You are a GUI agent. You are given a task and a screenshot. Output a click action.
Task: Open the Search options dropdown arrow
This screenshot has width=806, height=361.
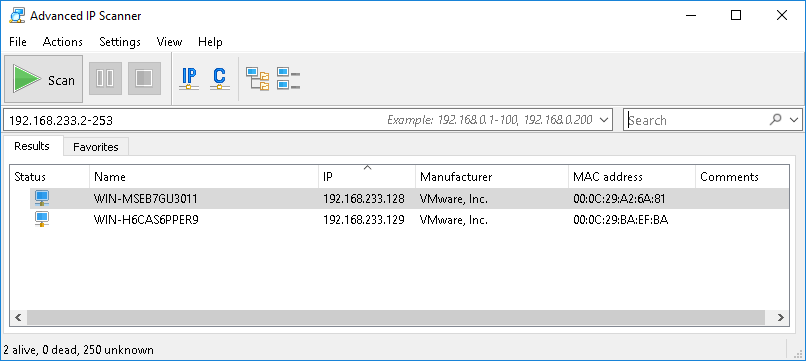(795, 120)
